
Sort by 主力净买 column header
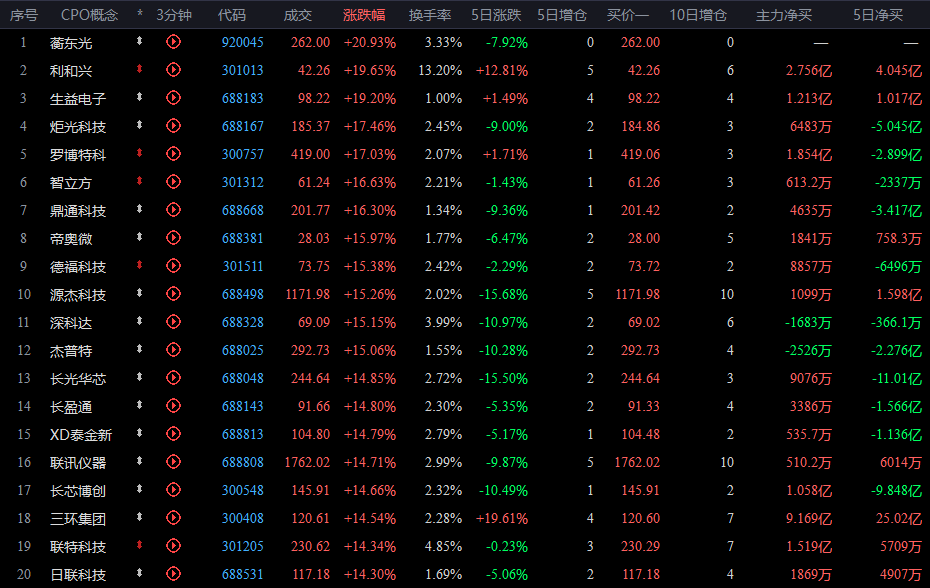pyautogui.click(x=784, y=15)
